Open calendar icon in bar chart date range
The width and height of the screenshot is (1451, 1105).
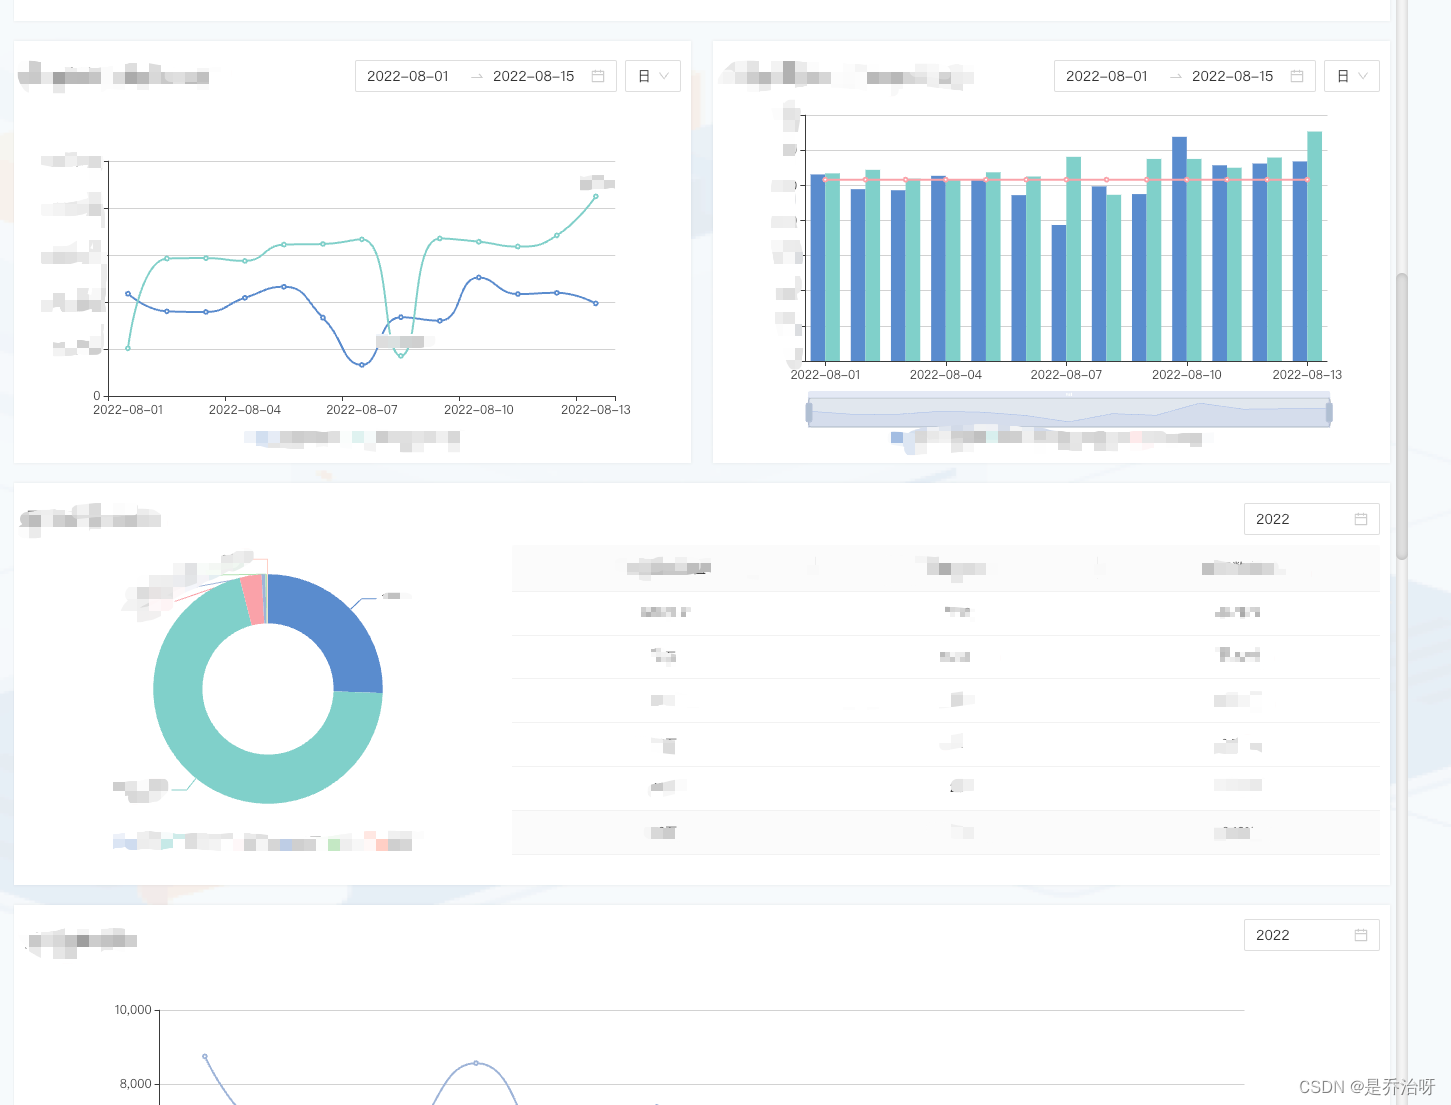(1297, 76)
